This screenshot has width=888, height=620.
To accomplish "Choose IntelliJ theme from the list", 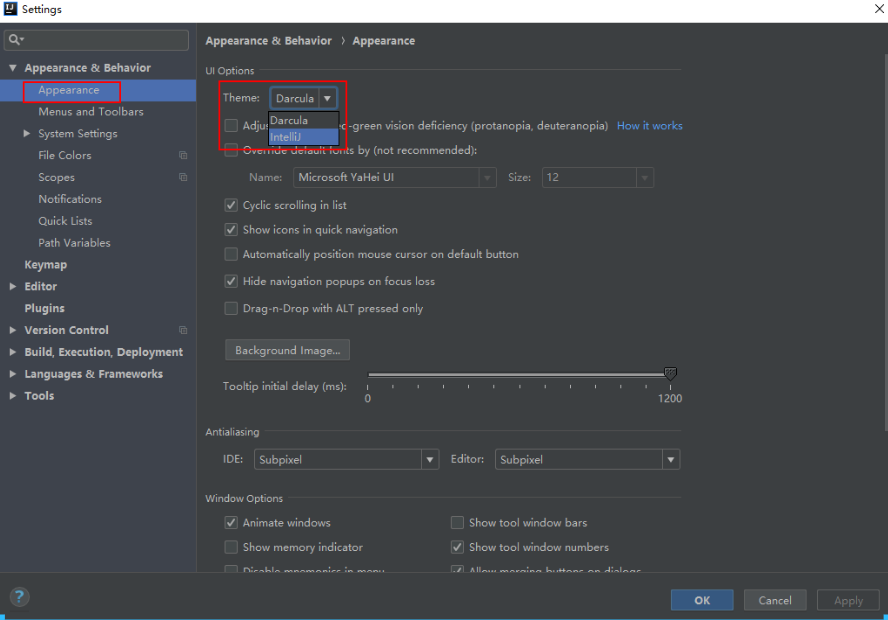I will (304, 137).
